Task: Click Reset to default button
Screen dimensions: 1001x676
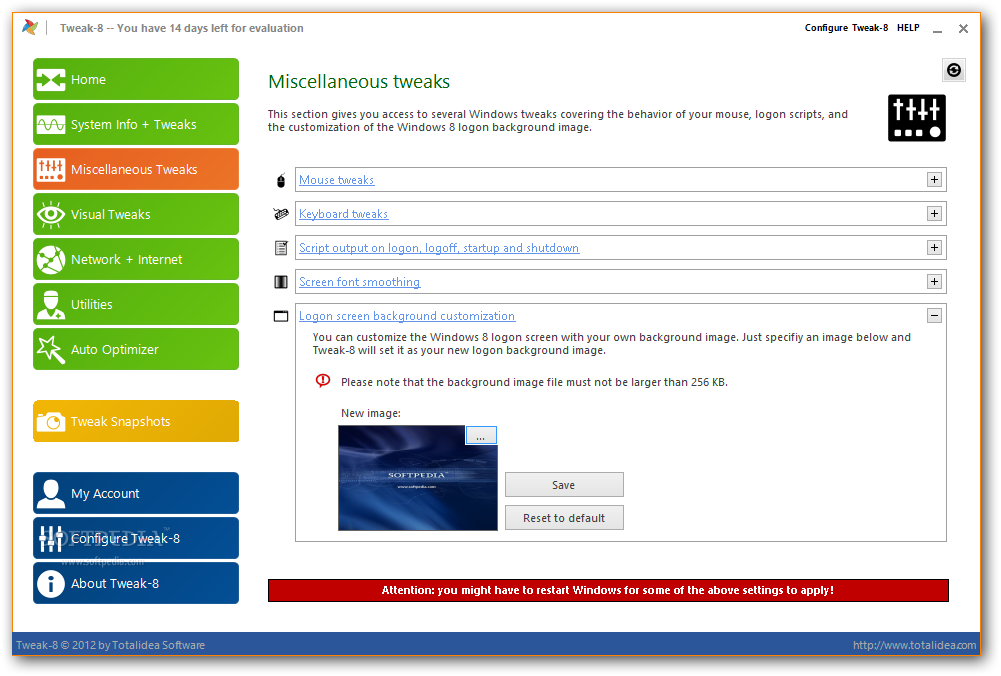Action: coord(564,518)
